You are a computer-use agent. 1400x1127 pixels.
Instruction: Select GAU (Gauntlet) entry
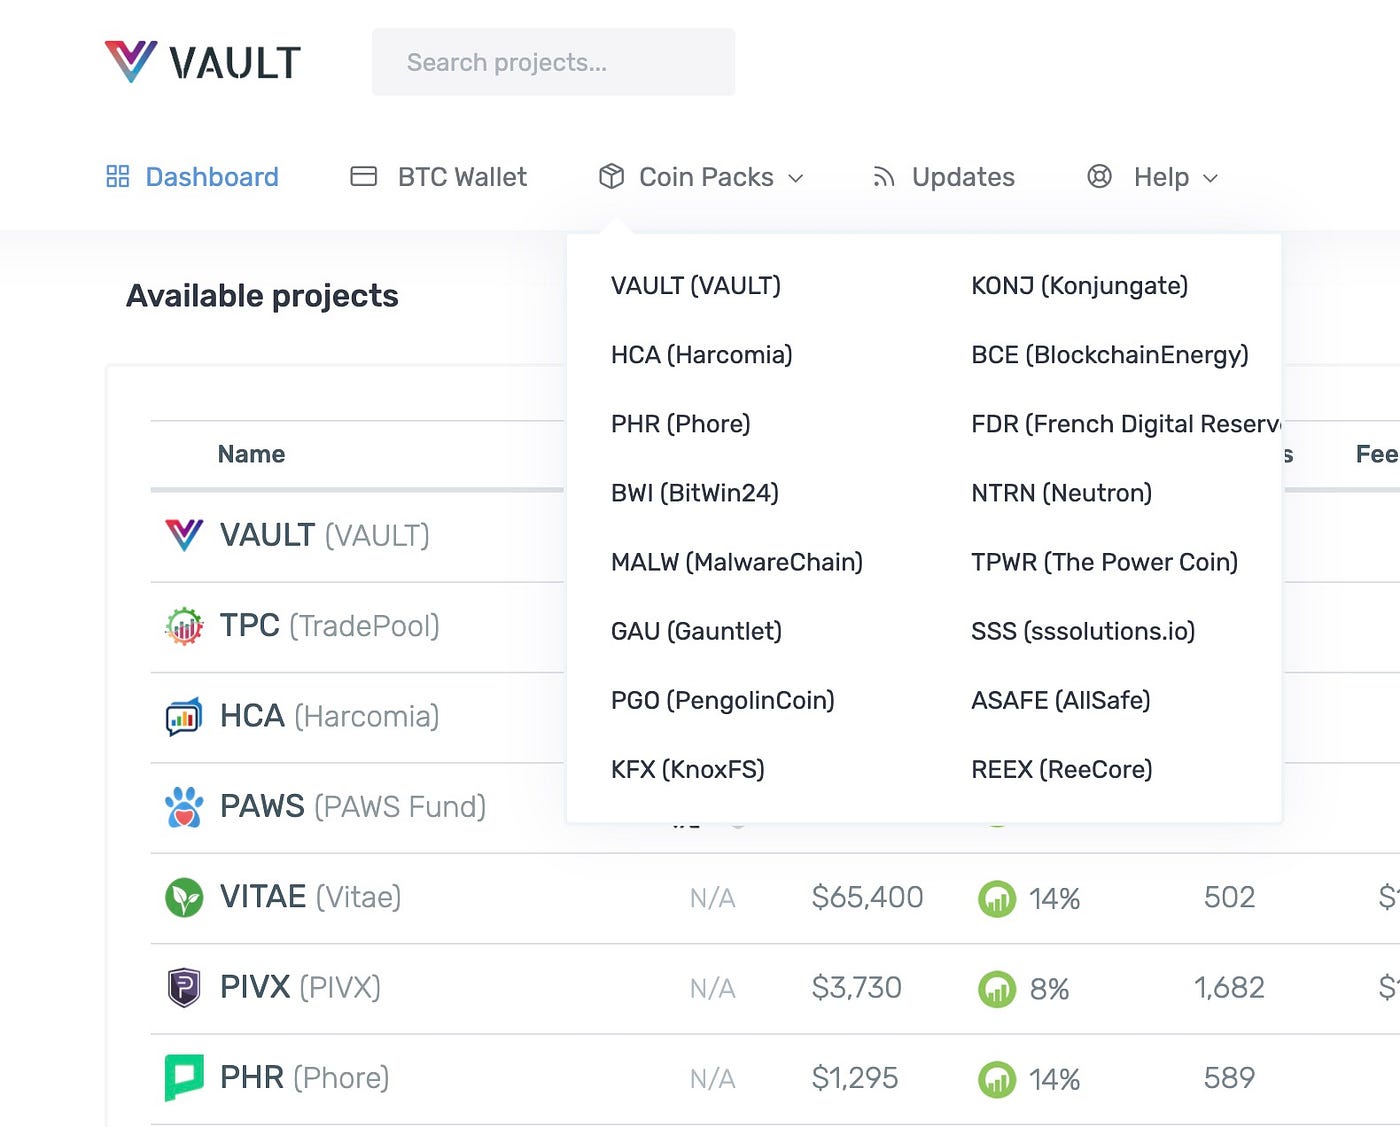[697, 631]
